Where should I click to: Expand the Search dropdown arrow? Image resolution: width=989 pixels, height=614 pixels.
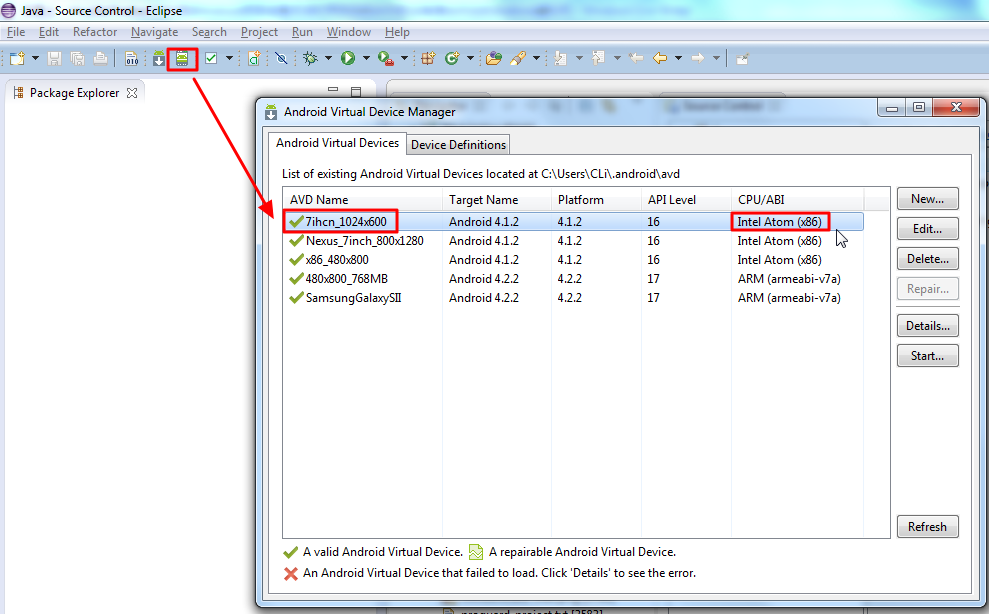[x=536, y=59]
